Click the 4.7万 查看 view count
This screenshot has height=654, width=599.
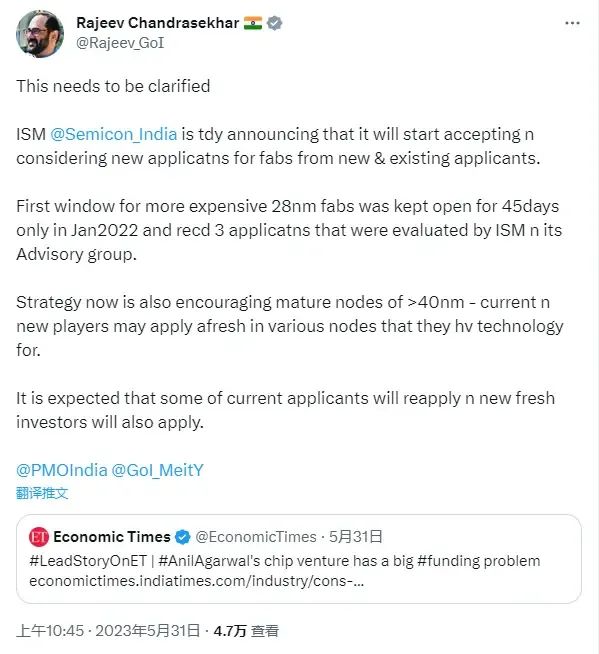[246, 631]
